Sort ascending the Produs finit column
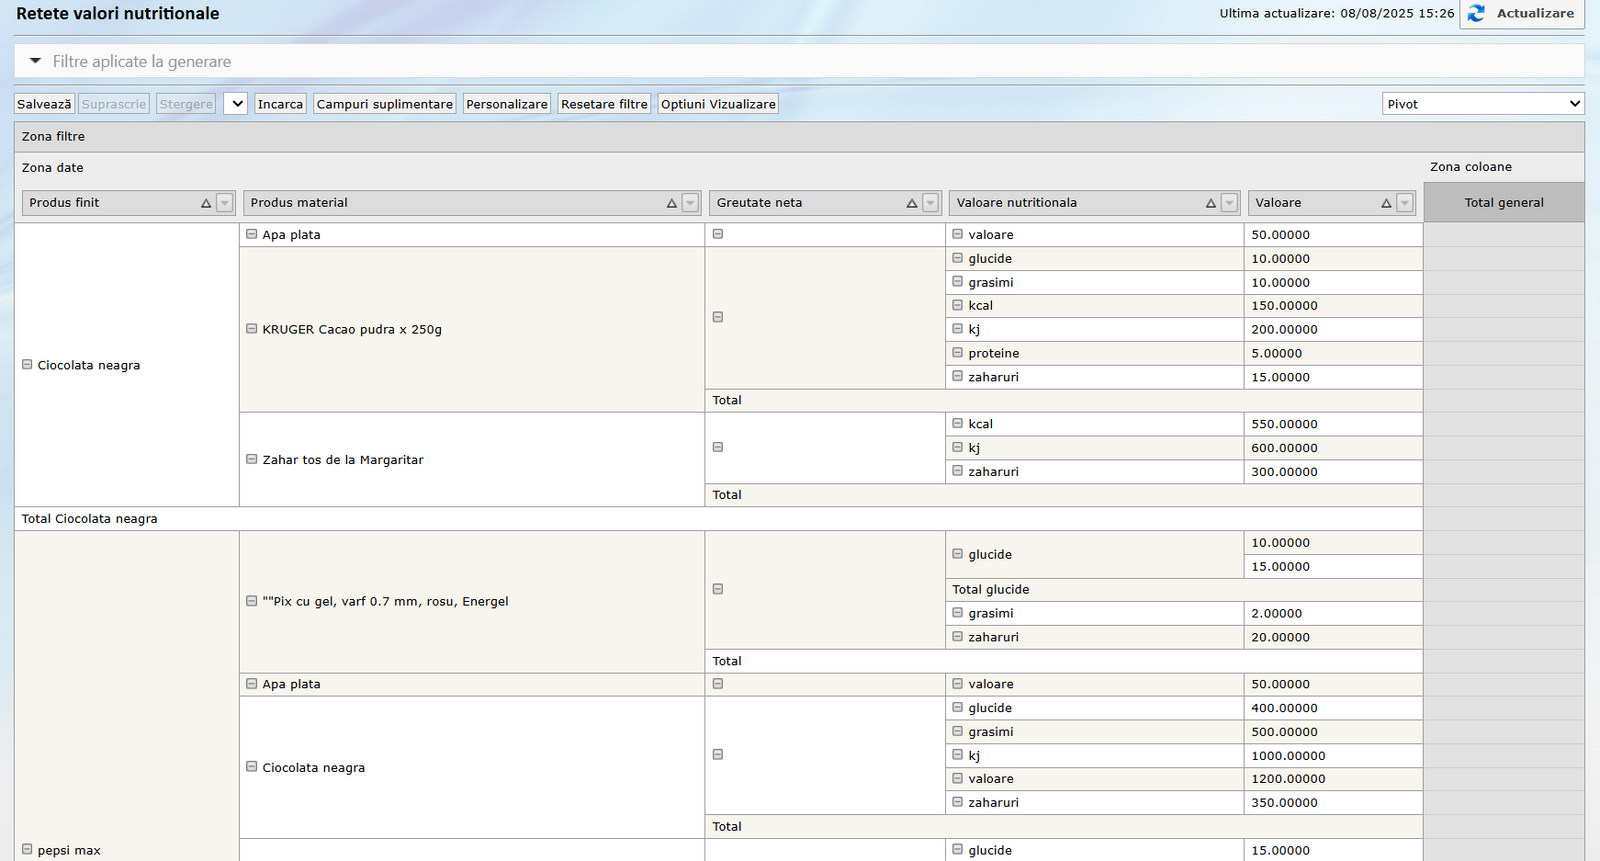1600x861 pixels. point(206,203)
